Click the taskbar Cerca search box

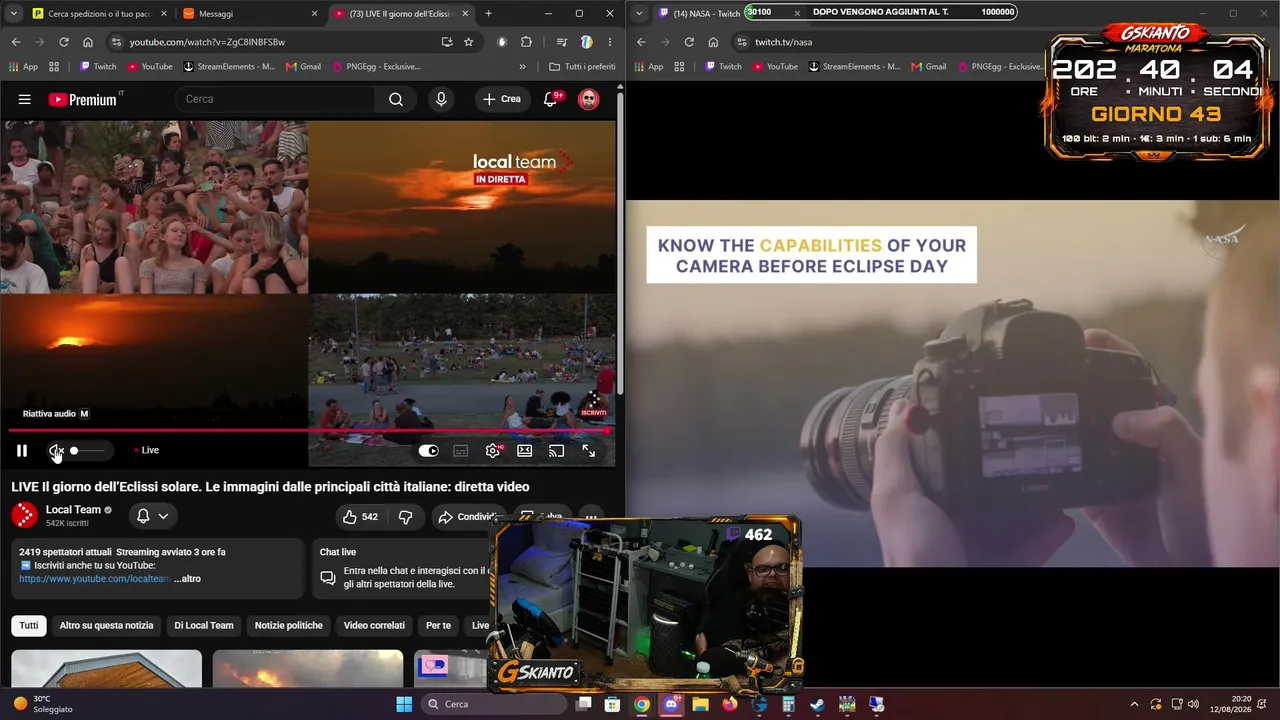coord(495,704)
